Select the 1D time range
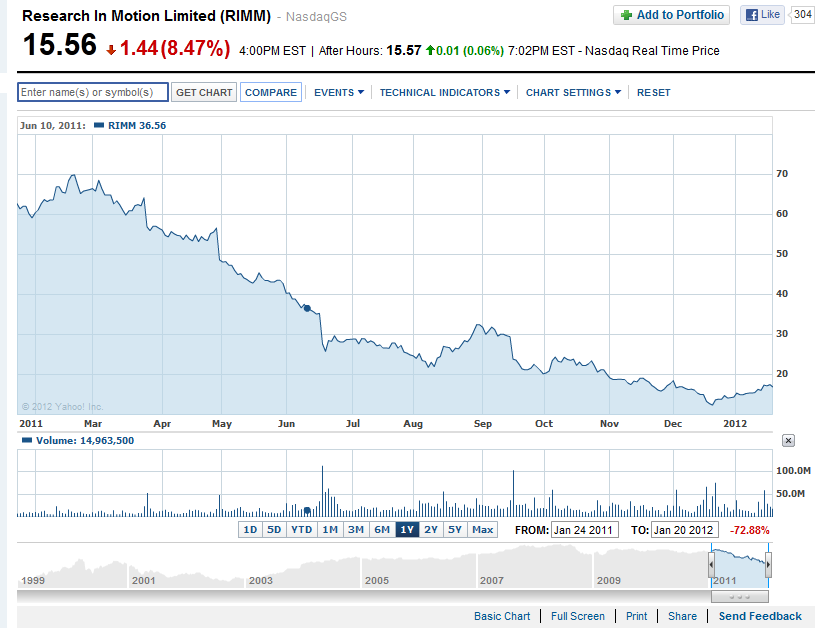 pos(251,530)
